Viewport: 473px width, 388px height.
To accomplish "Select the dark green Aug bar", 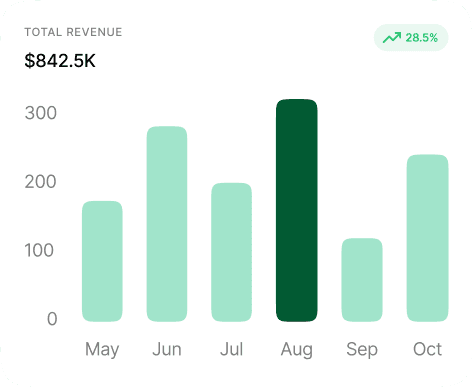I will point(297,210).
